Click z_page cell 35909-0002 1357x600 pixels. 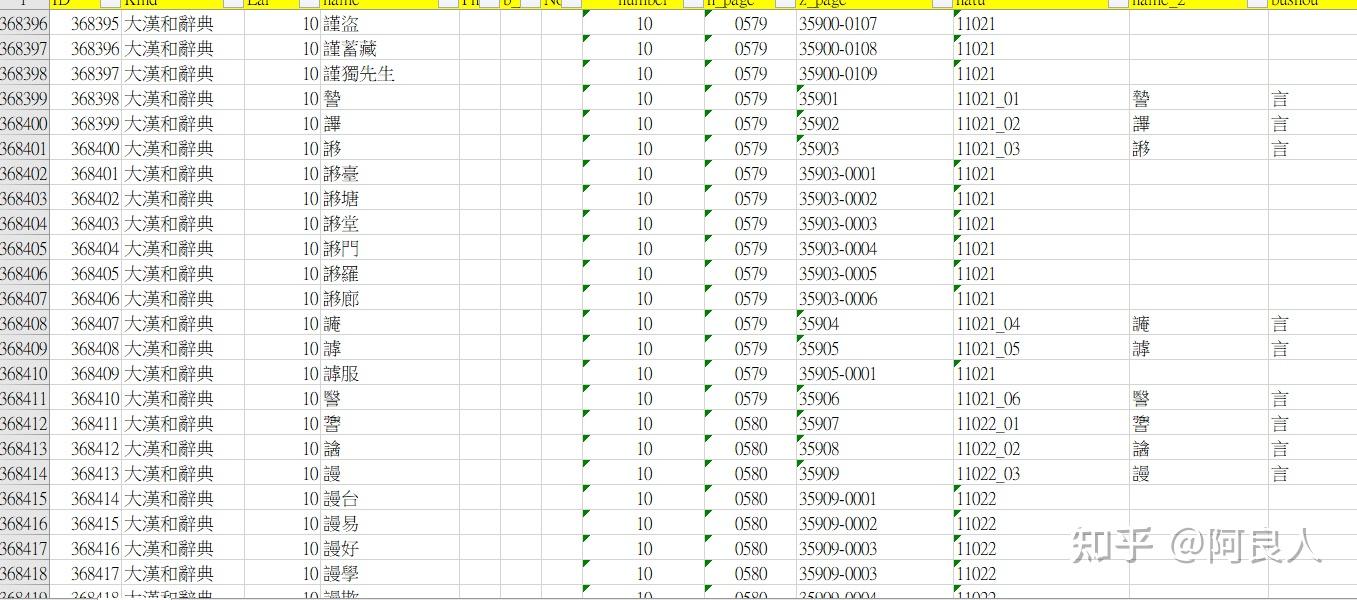pyautogui.click(x=874, y=524)
